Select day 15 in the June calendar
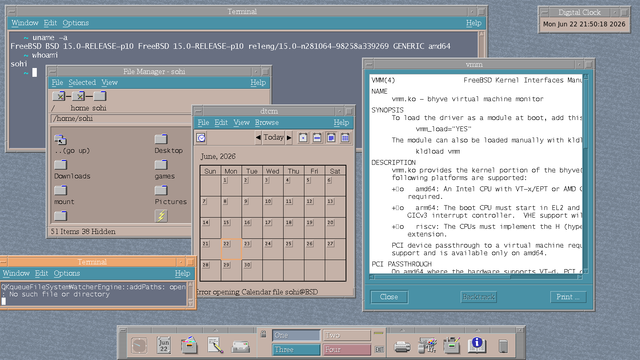The height and width of the screenshot is (360, 640). 231,228
